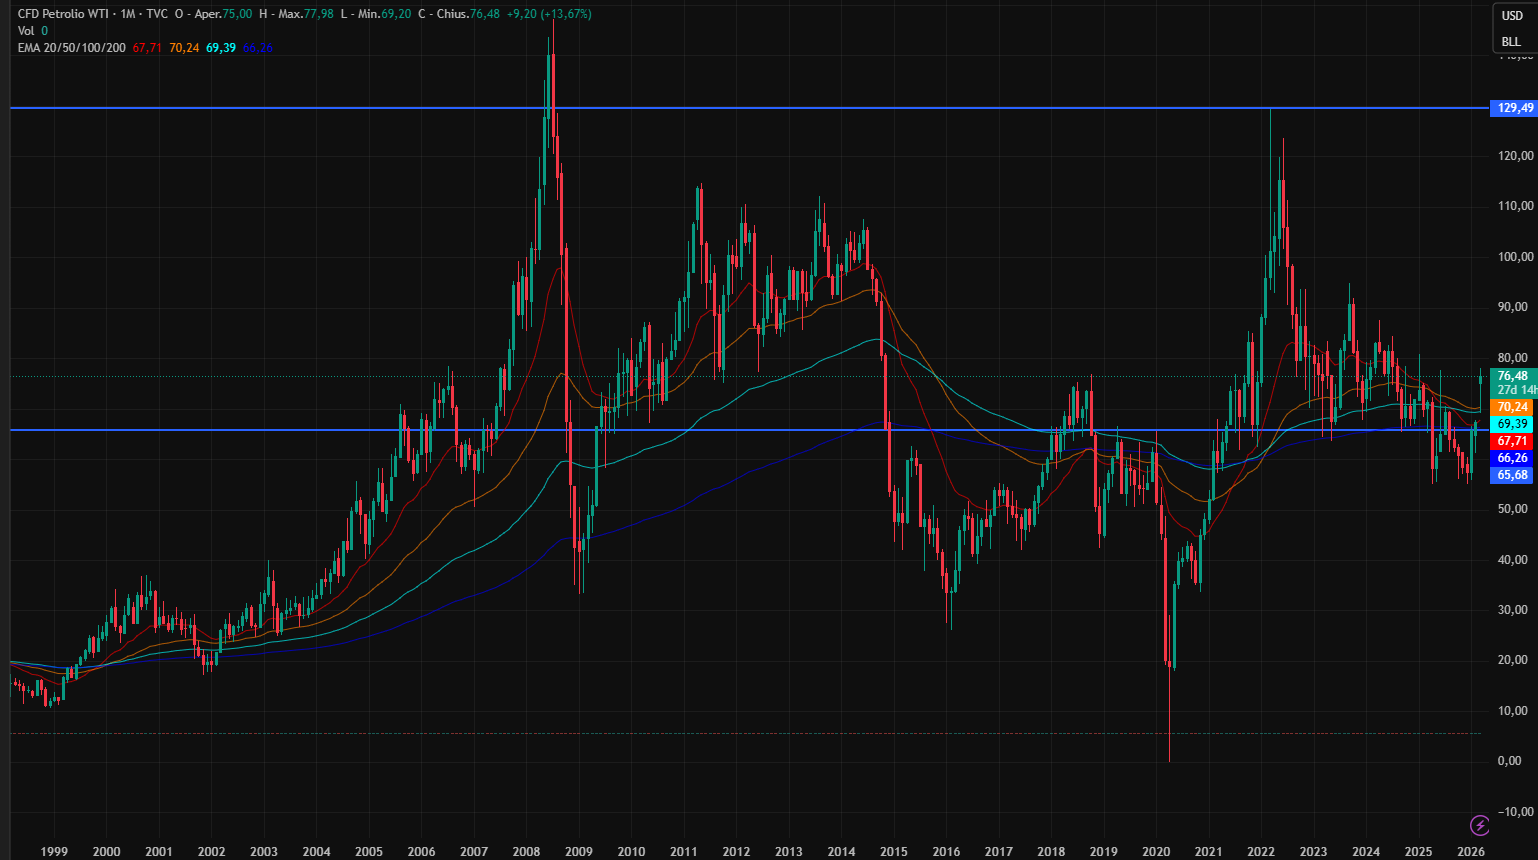Click the 2012 label on the time axis

point(736,852)
